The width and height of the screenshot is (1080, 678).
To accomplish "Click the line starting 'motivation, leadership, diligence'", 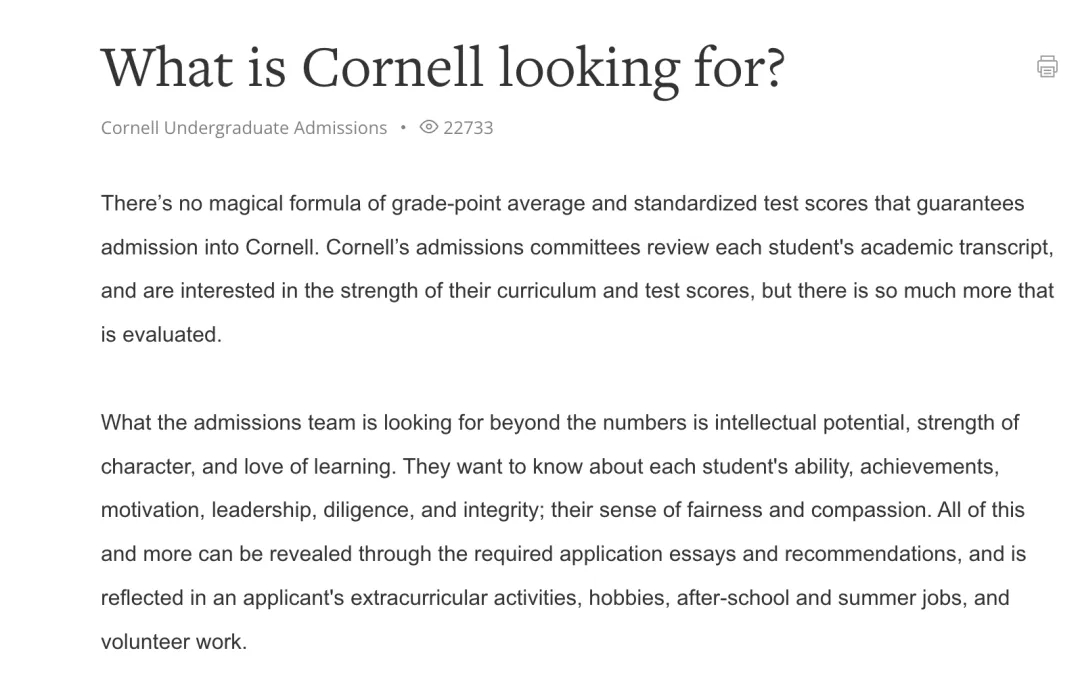I will 562,510.
